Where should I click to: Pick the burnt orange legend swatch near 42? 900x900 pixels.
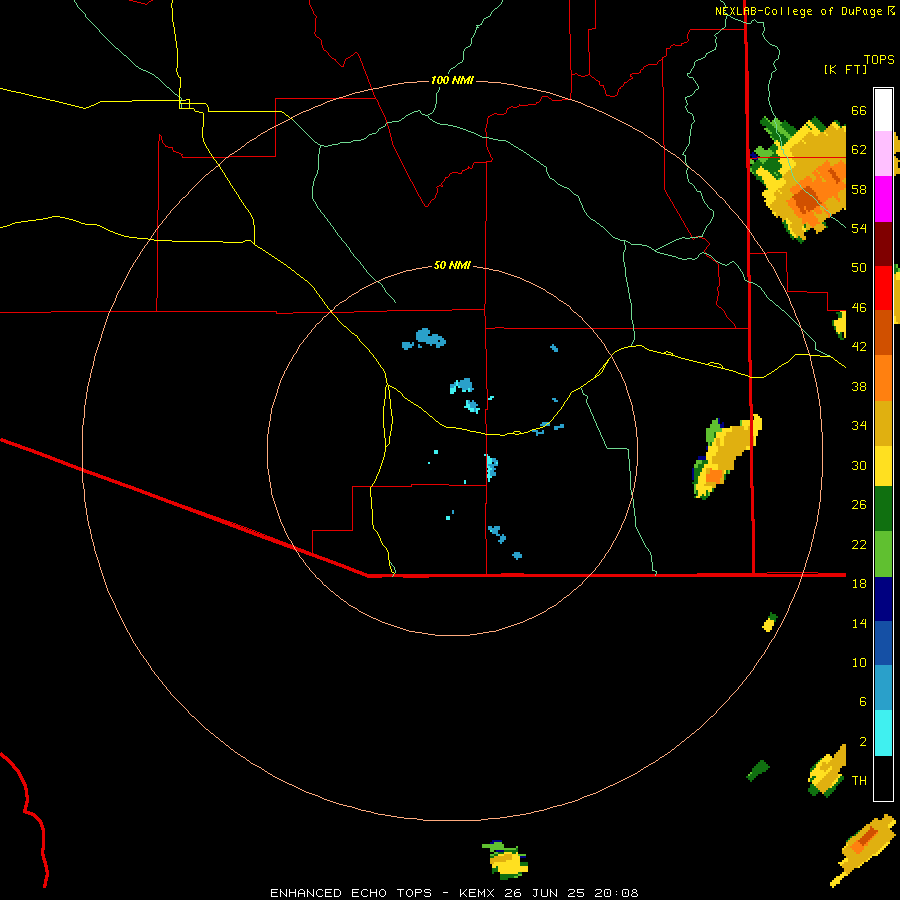pos(883,332)
